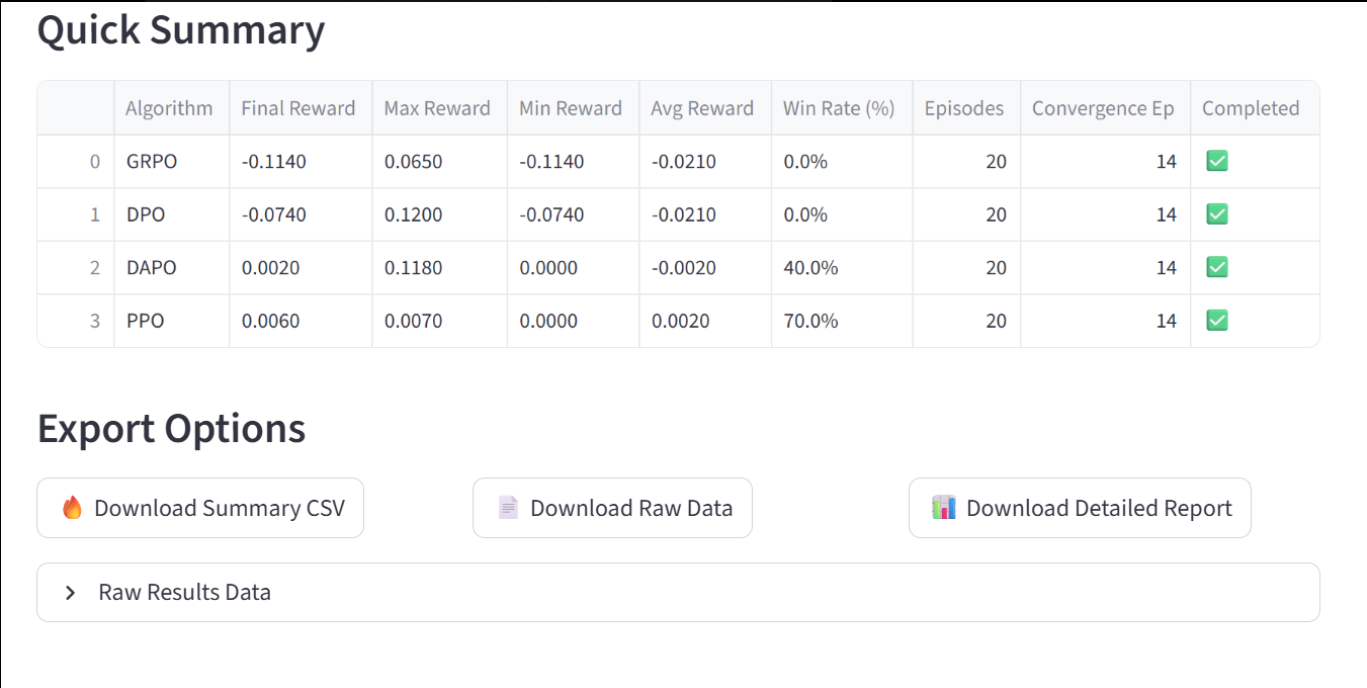Click the Download Detailed Report button
This screenshot has height=688, width=1367.
tap(1080, 508)
